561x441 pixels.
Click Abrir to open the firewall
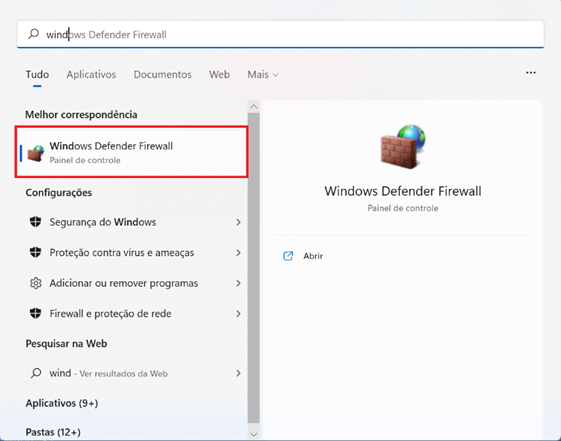point(313,256)
